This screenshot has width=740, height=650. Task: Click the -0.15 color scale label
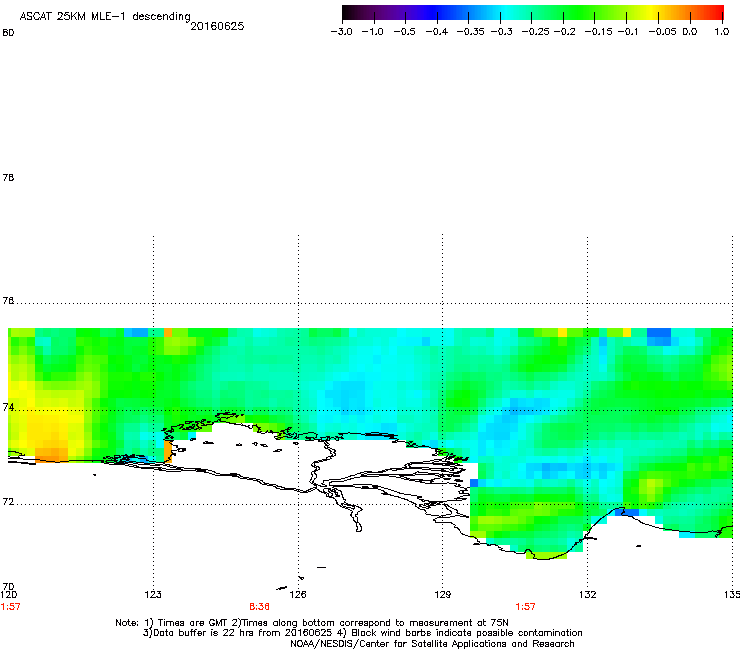(598, 32)
